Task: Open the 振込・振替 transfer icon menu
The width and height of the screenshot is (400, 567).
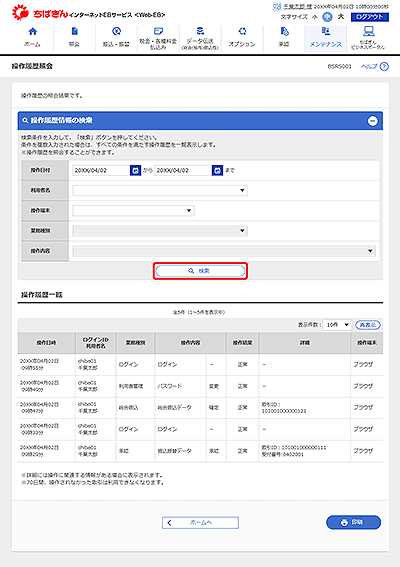Action: point(116,31)
